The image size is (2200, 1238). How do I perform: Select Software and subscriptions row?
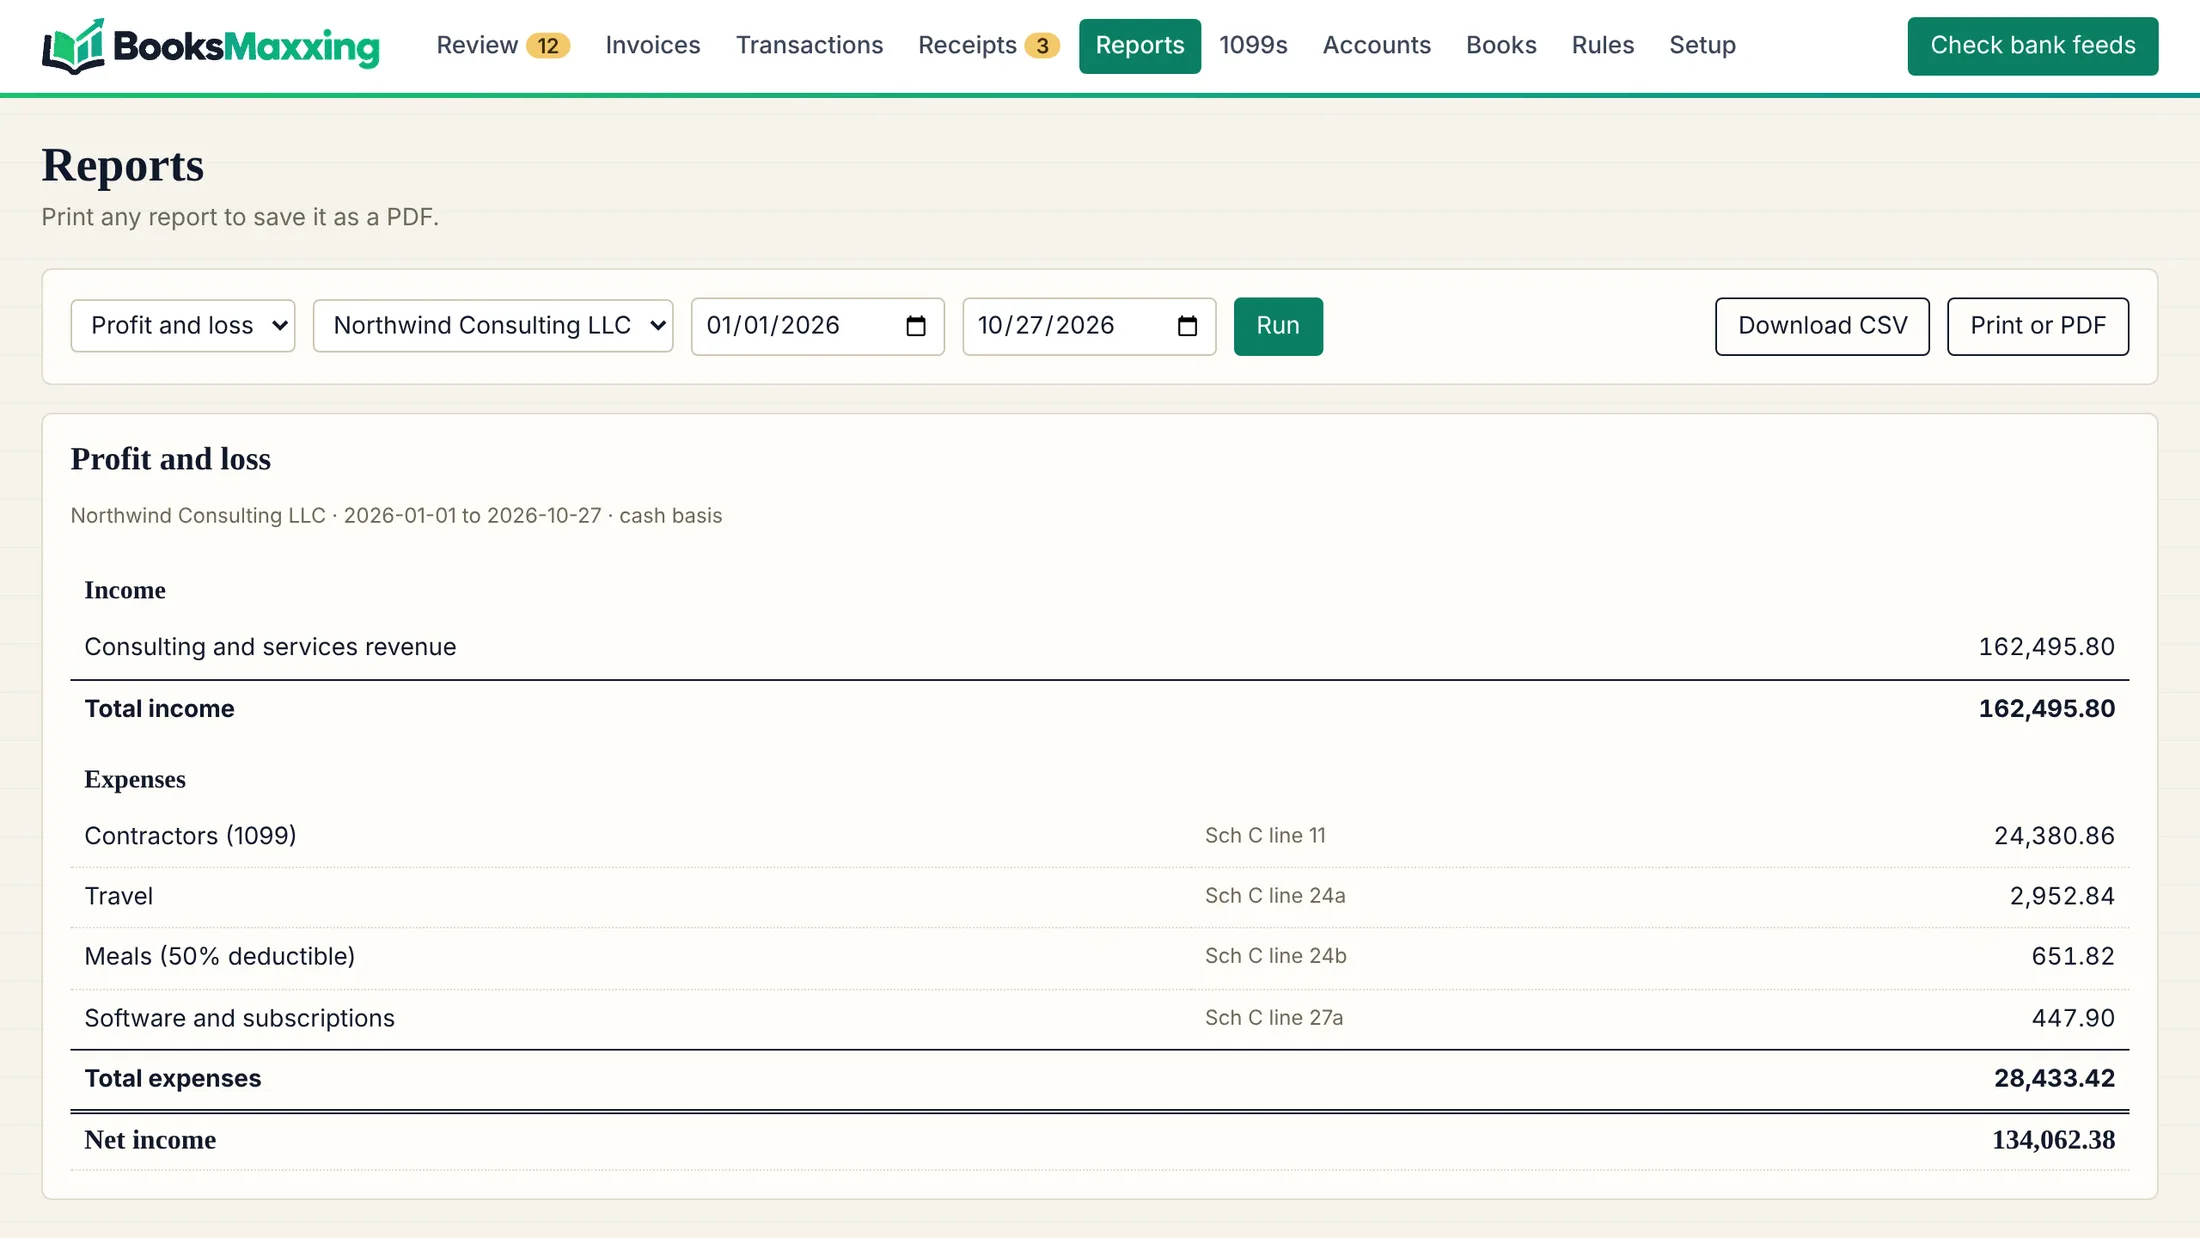click(1099, 1018)
